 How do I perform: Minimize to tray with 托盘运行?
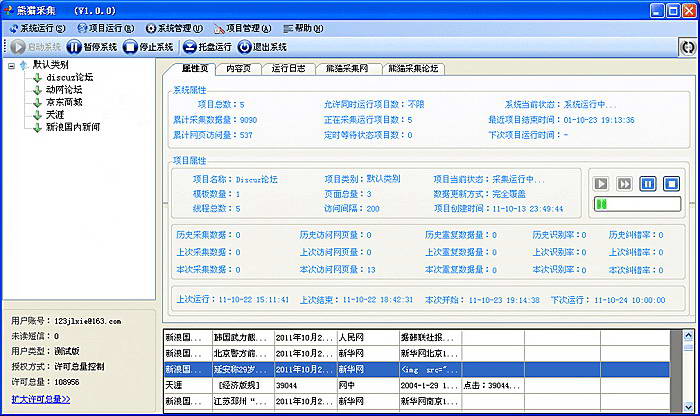[207, 47]
